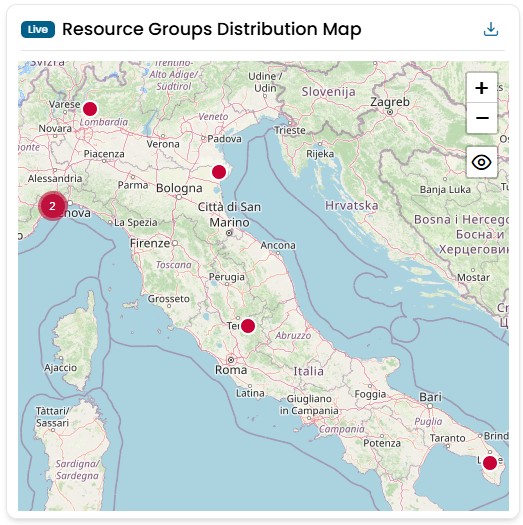This screenshot has height=525, width=523.
Task: Click the Resource Groups Distribution Map title
Action: [x=212, y=29]
